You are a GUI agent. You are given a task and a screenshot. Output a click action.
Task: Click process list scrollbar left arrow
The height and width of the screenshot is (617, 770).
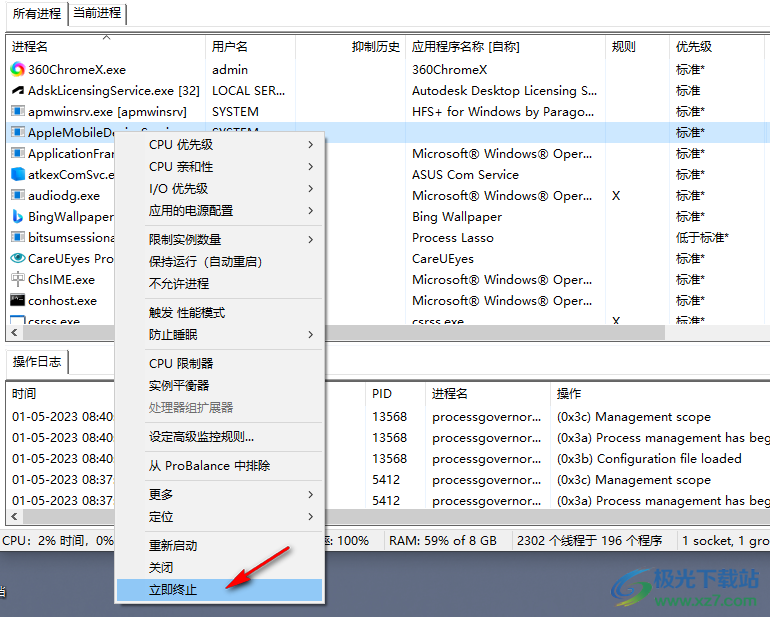pyautogui.click(x=14, y=333)
